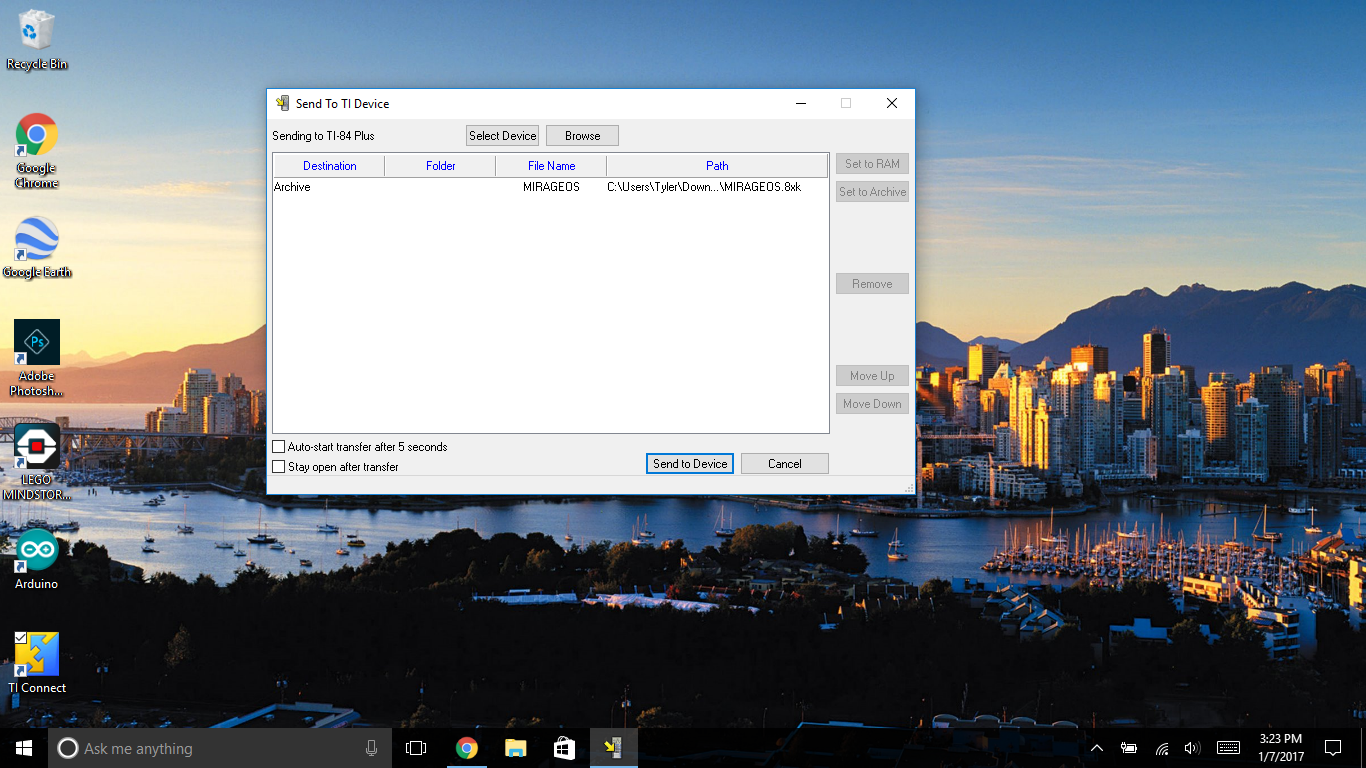Click the Set to RAM button
Screen dimensions: 1366x768
[872, 164]
